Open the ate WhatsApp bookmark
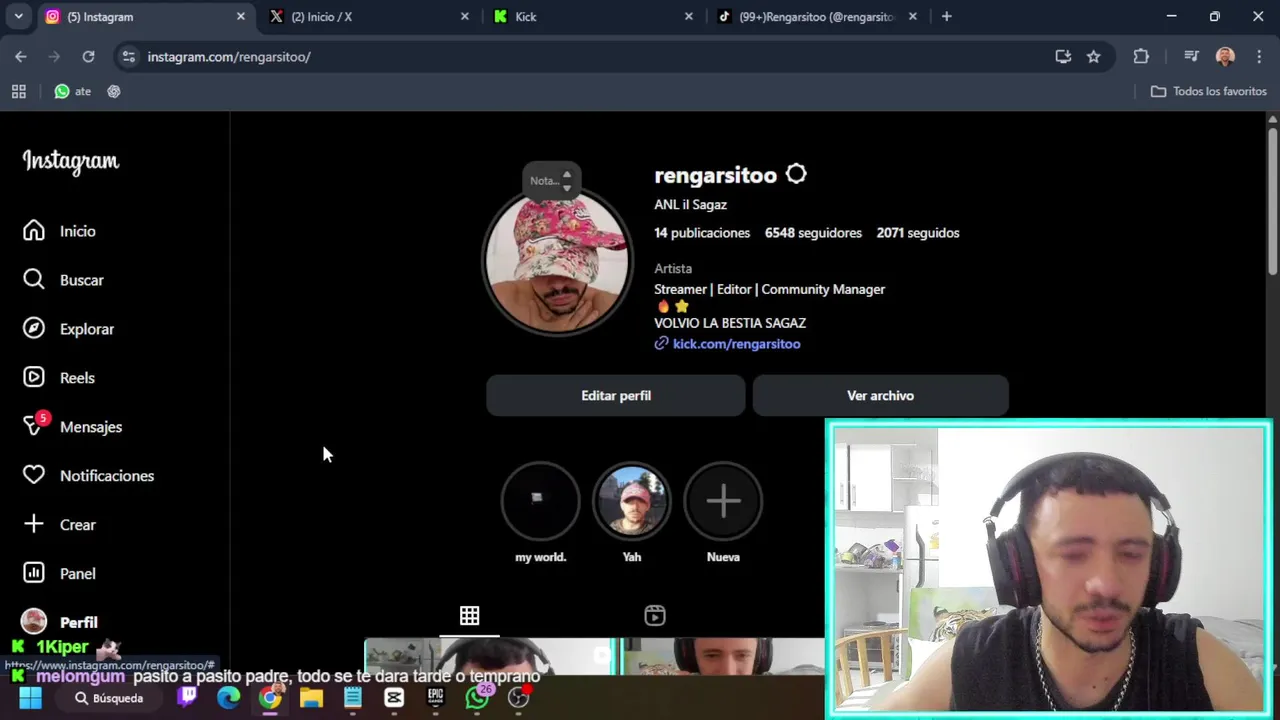Viewport: 1280px width, 720px height. click(x=73, y=91)
